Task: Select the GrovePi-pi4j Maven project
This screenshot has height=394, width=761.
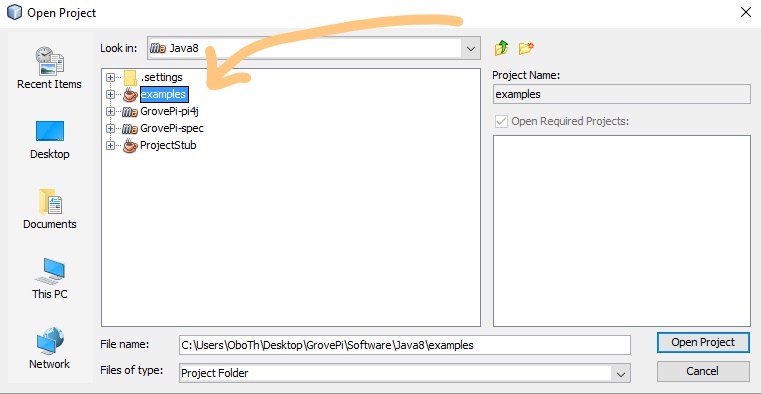Action: pos(169,112)
